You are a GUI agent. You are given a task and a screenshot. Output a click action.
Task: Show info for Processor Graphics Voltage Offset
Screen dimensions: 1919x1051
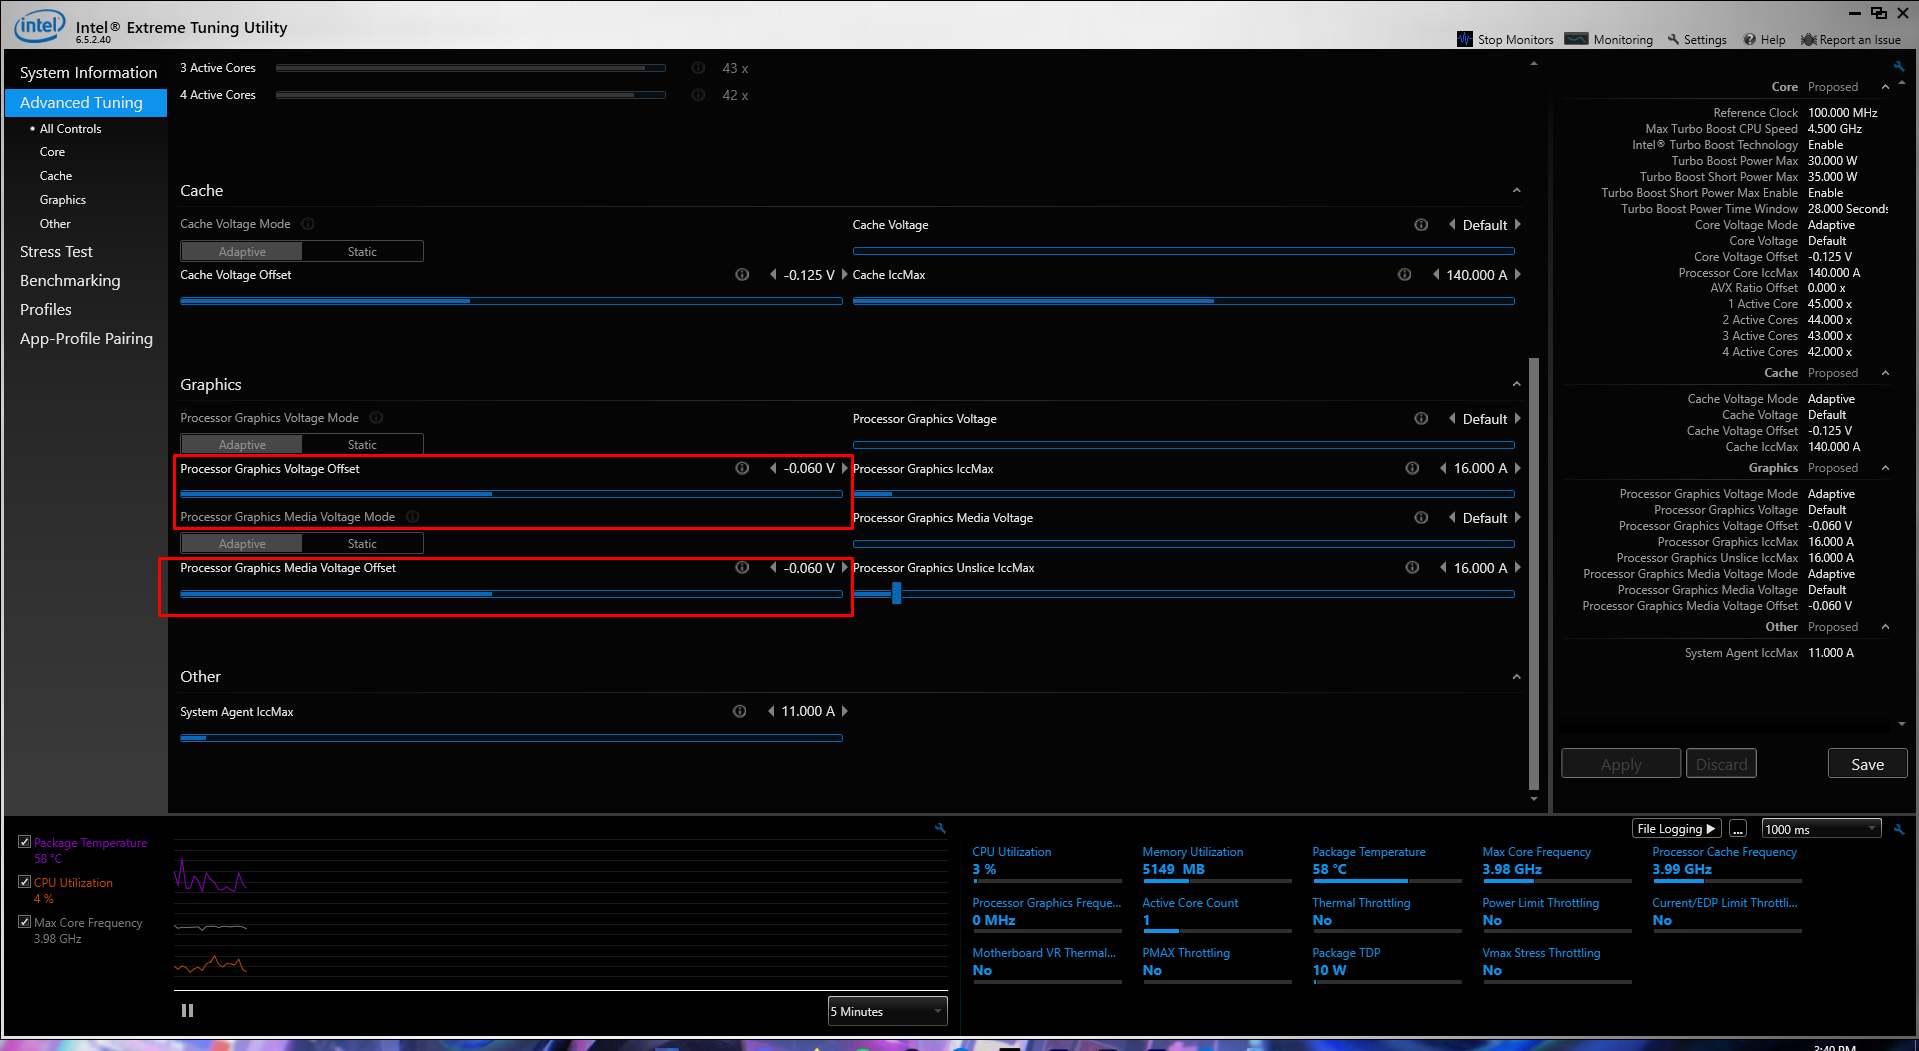click(742, 468)
